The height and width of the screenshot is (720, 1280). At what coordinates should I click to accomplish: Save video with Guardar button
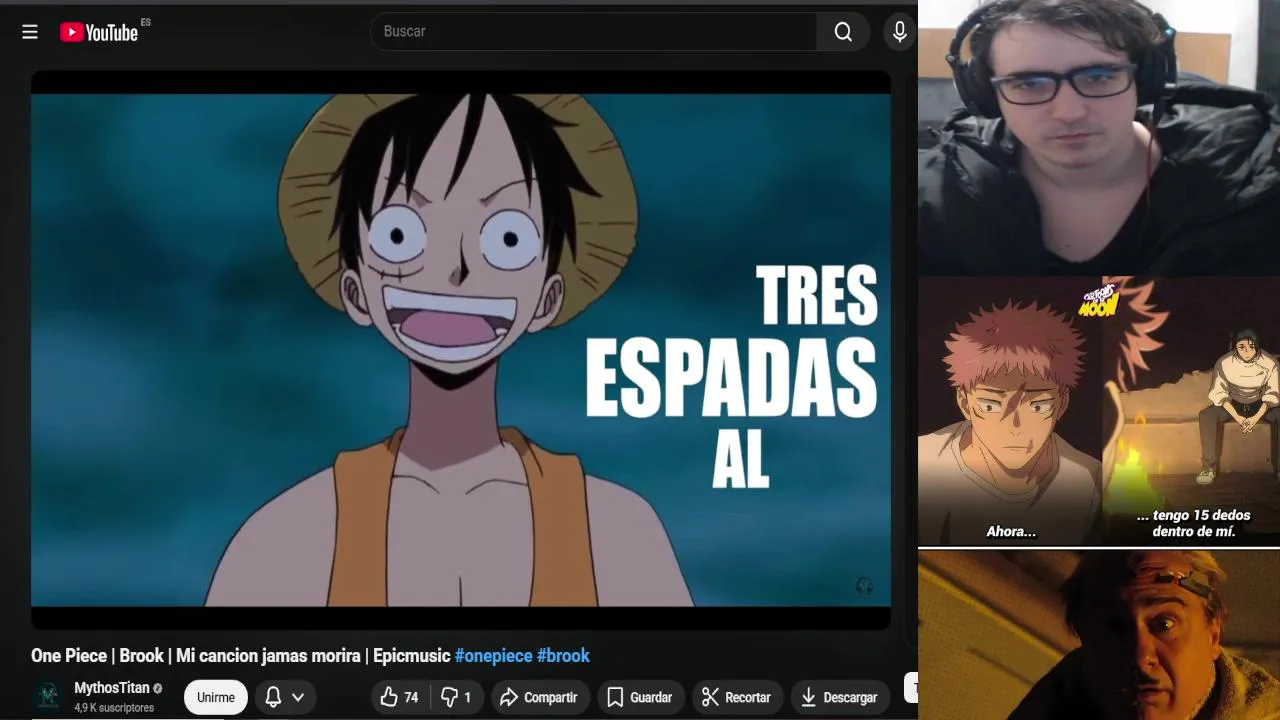640,697
